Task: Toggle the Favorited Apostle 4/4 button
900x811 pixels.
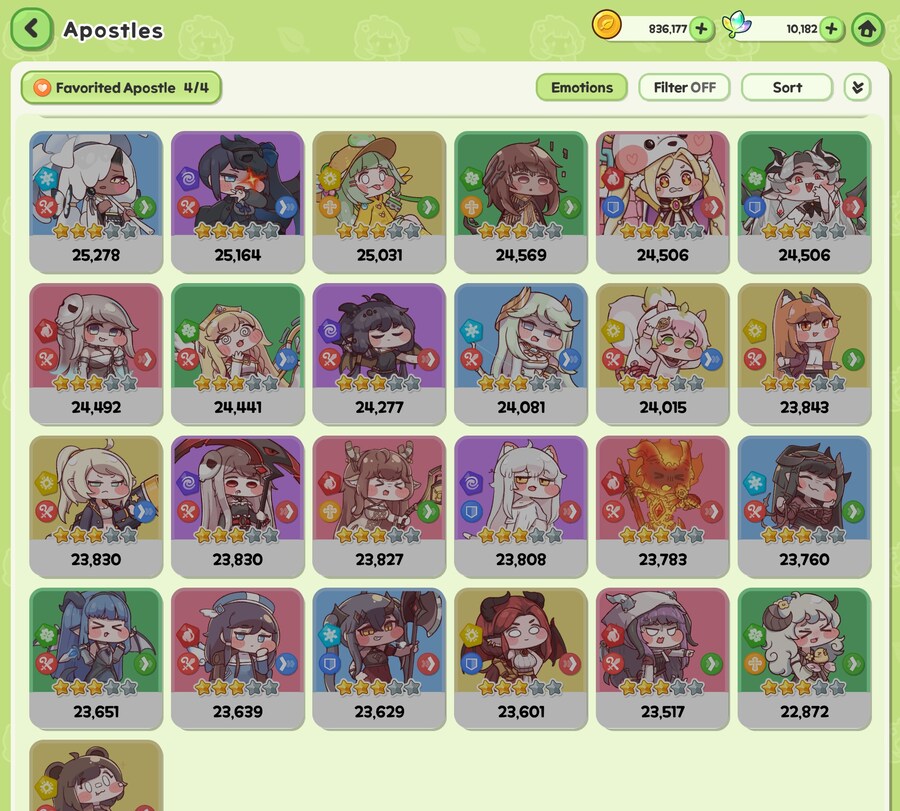Action: pos(121,88)
